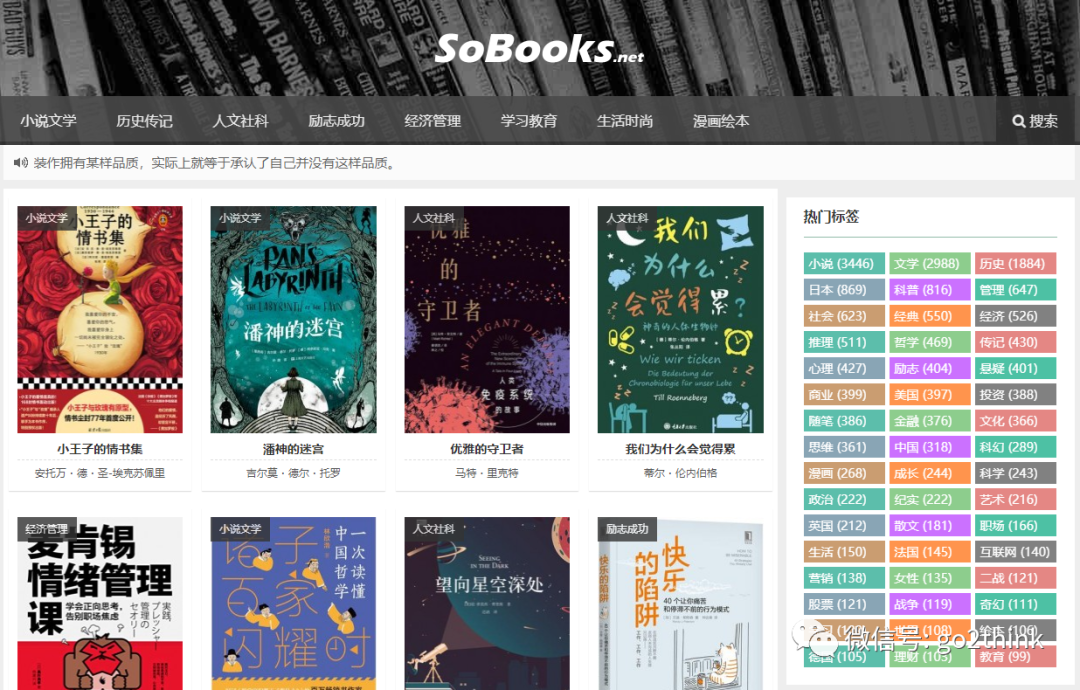Open author link 吉尔莫·德尔·托罗

pos(293,473)
